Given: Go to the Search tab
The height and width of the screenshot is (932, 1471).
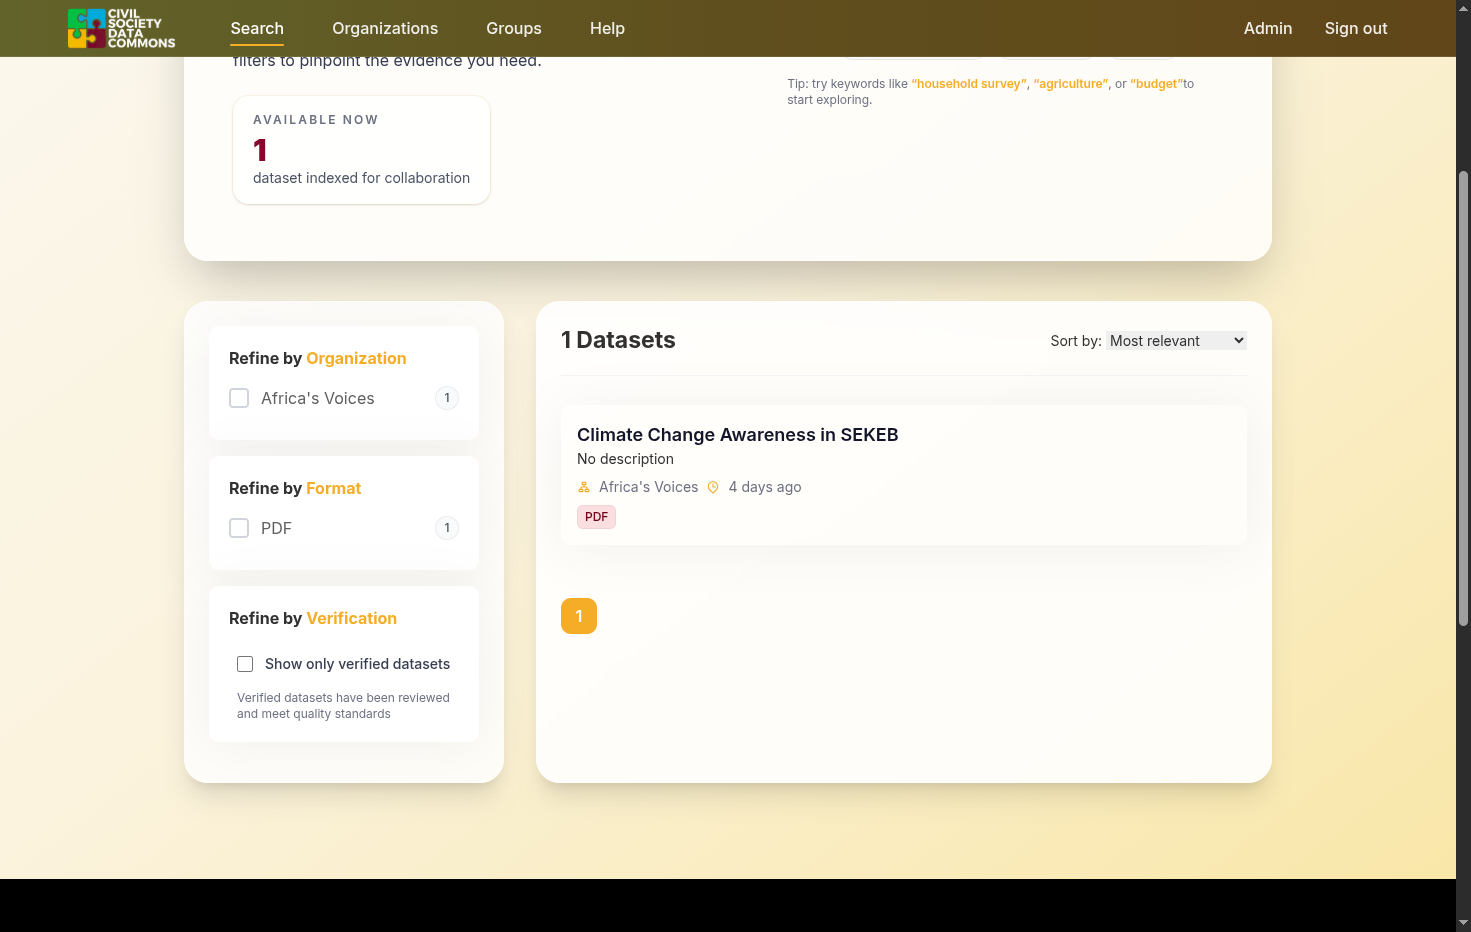Looking at the screenshot, I should tap(257, 28).
